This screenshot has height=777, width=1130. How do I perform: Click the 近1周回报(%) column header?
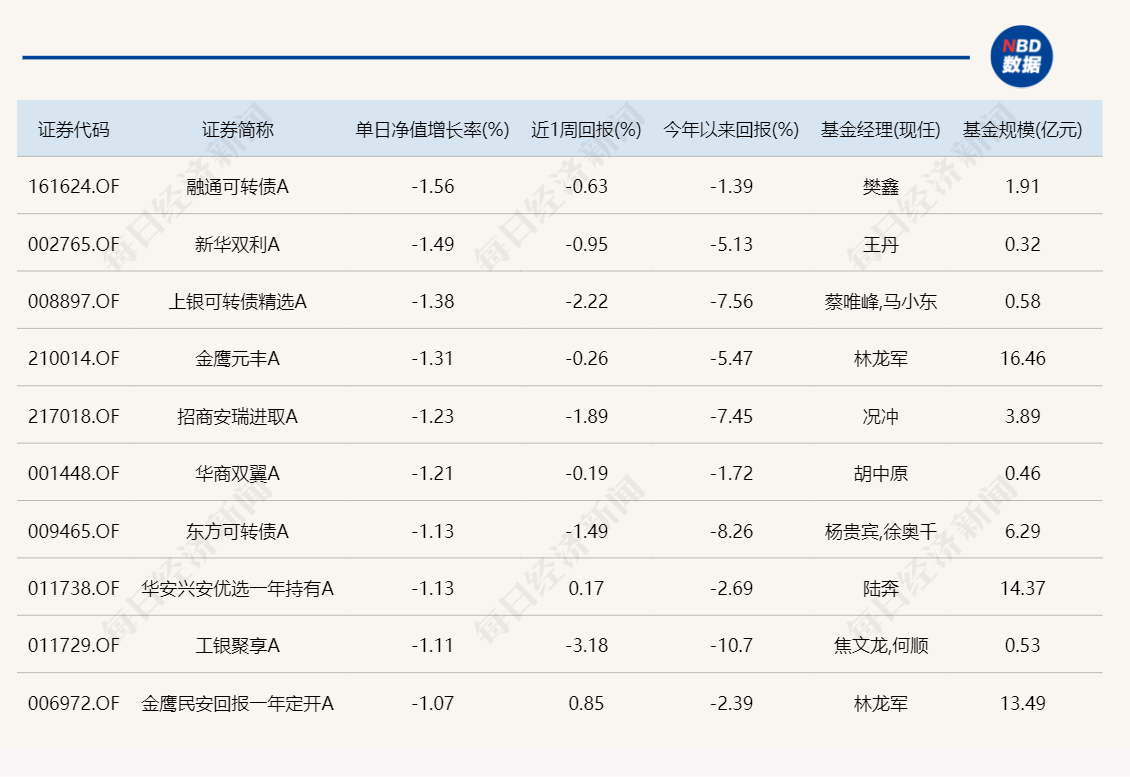[586, 130]
